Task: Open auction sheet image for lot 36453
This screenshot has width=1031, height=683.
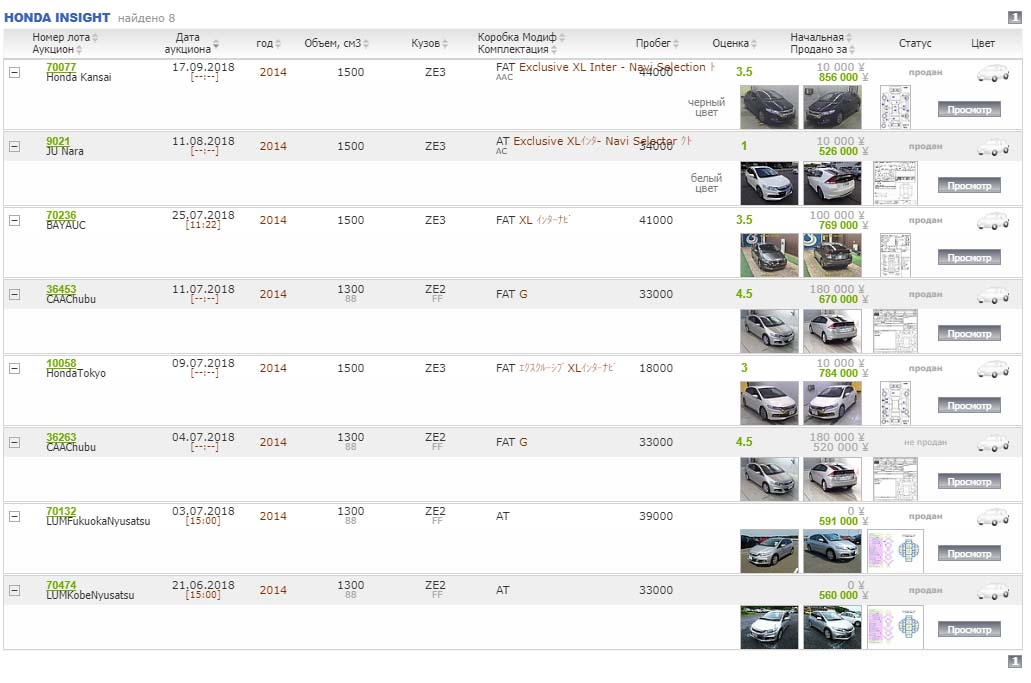Action: [x=894, y=331]
